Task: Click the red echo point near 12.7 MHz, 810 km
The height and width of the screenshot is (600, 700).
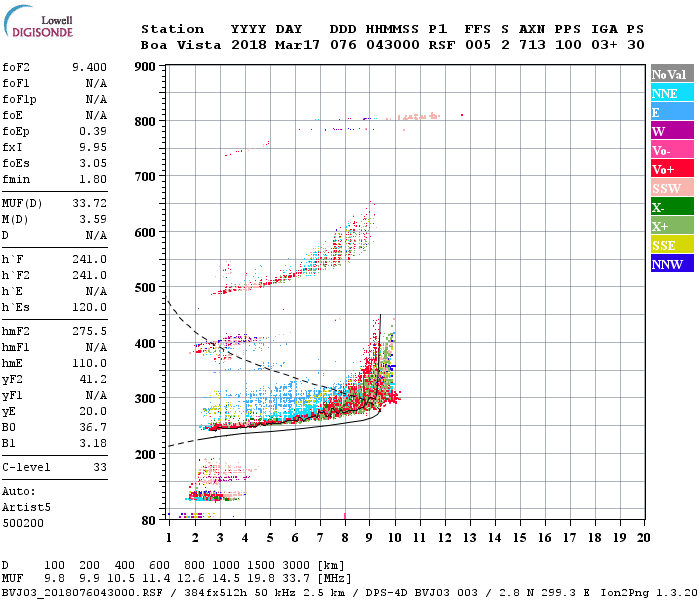Action: coord(462,115)
